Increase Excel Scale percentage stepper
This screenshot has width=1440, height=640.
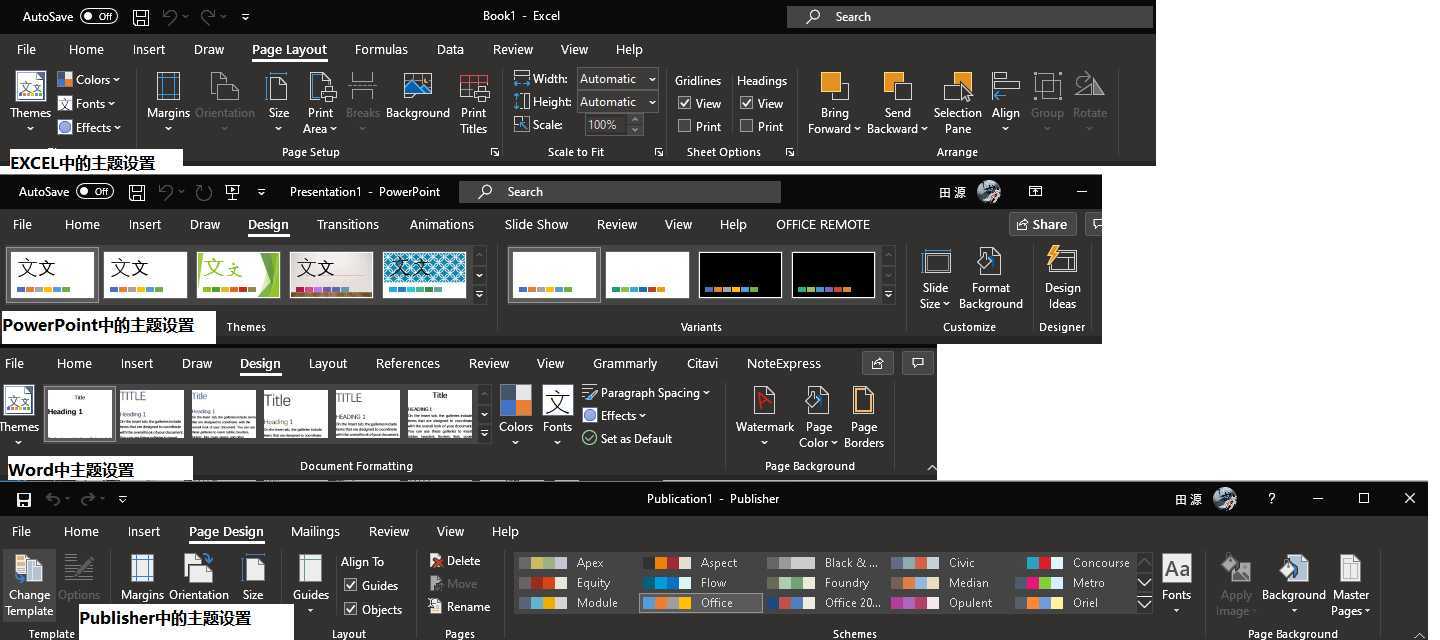[634, 120]
